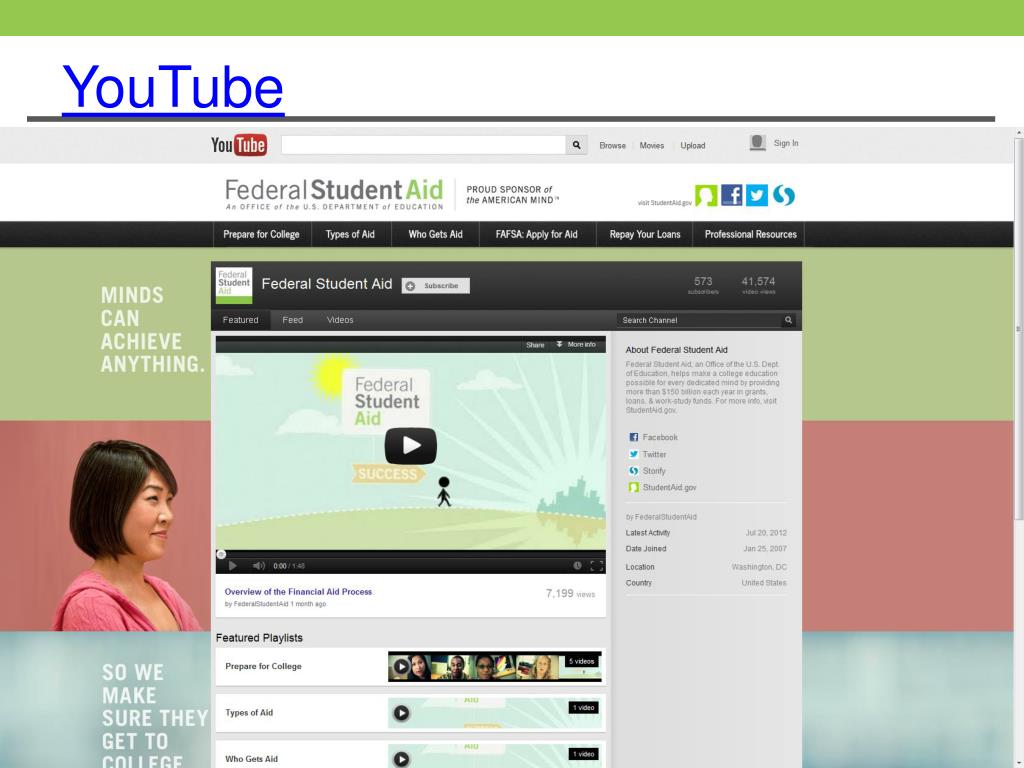Open Who Gets Aid menu item
The image size is (1024, 768).
436,234
